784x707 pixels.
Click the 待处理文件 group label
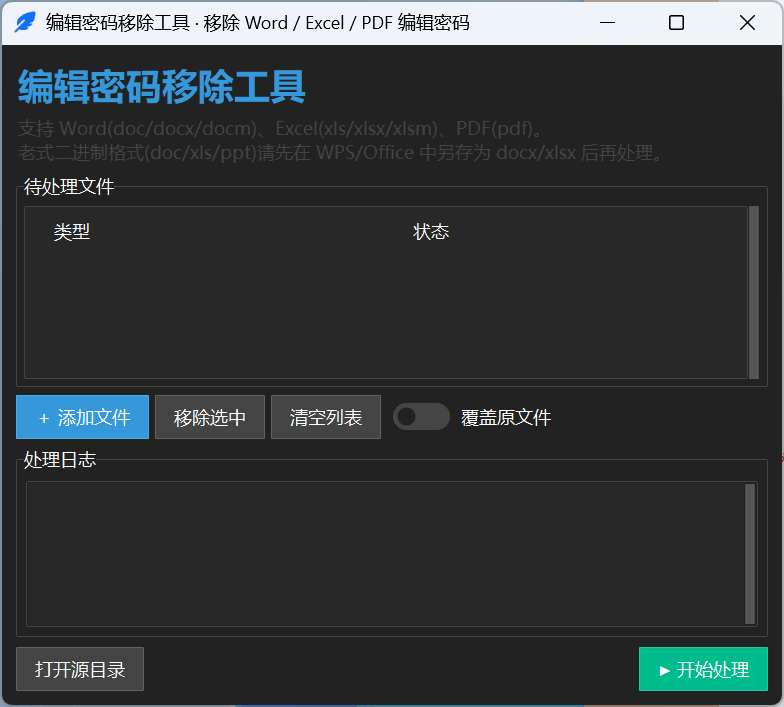69,187
